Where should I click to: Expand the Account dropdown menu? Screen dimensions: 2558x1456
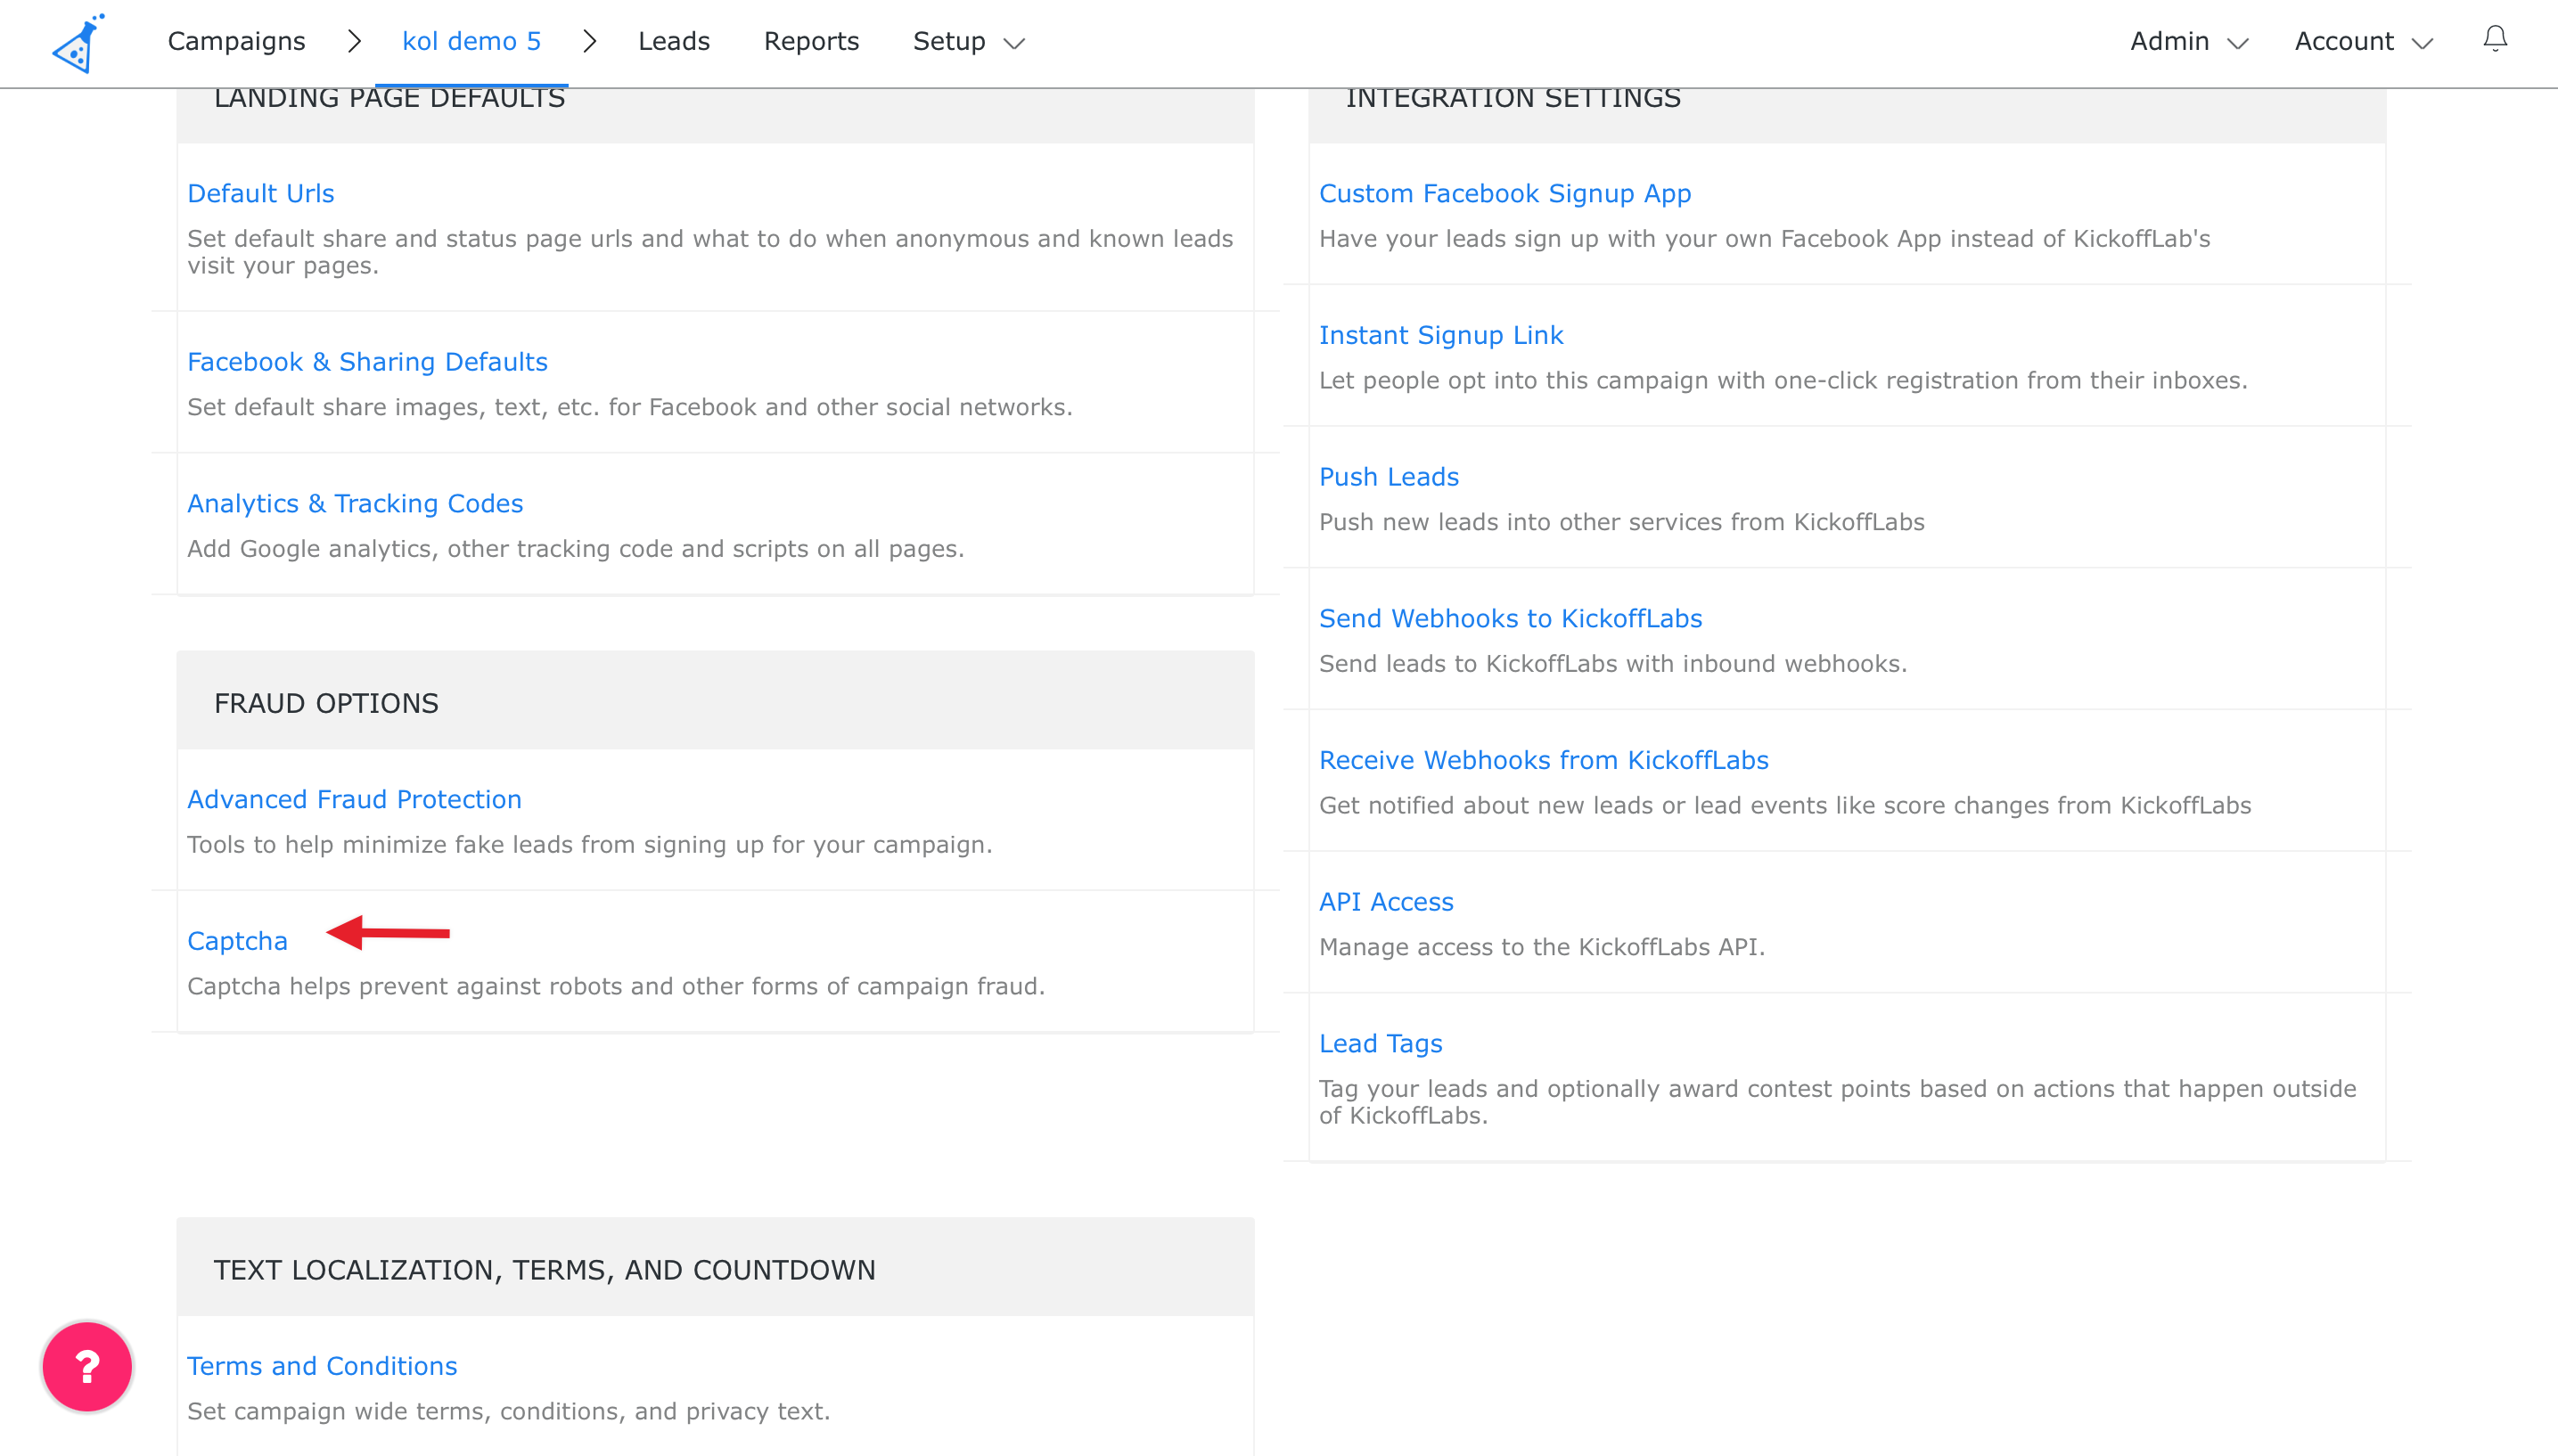(2363, 42)
